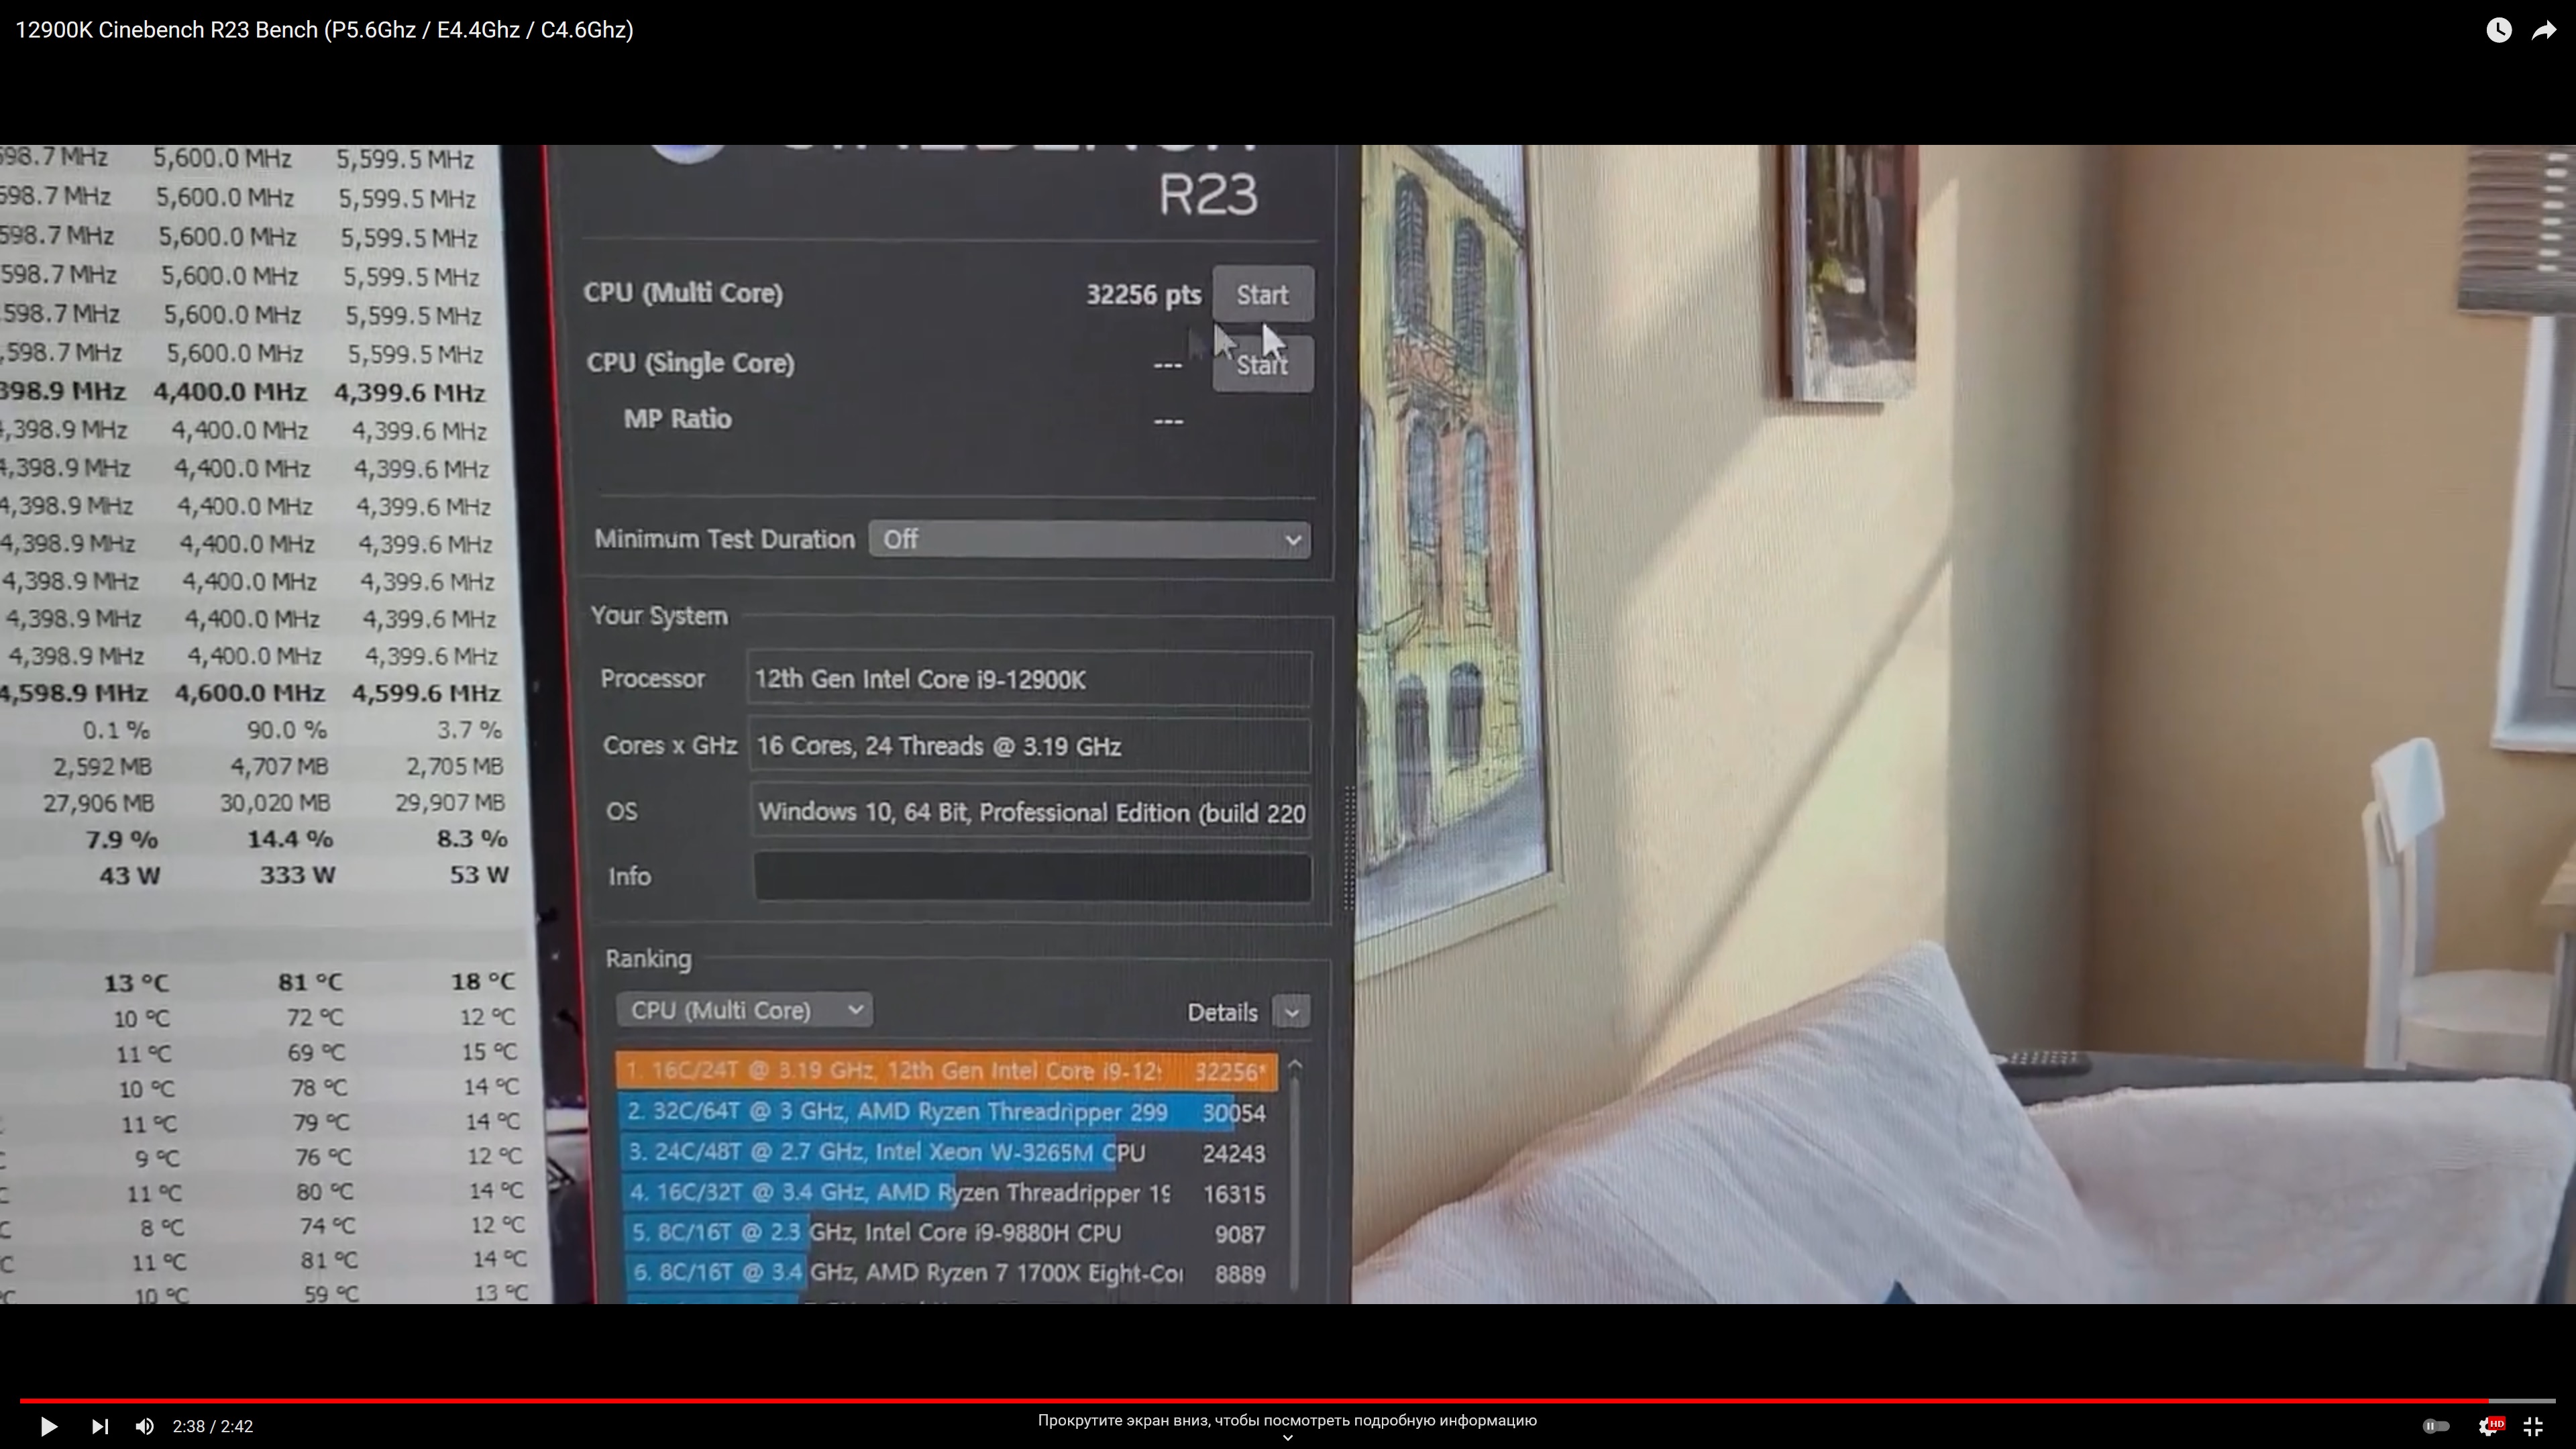Screen dimensions: 2576x1449
Task: Click the 12900K Cinebench video title
Action: (324, 30)
